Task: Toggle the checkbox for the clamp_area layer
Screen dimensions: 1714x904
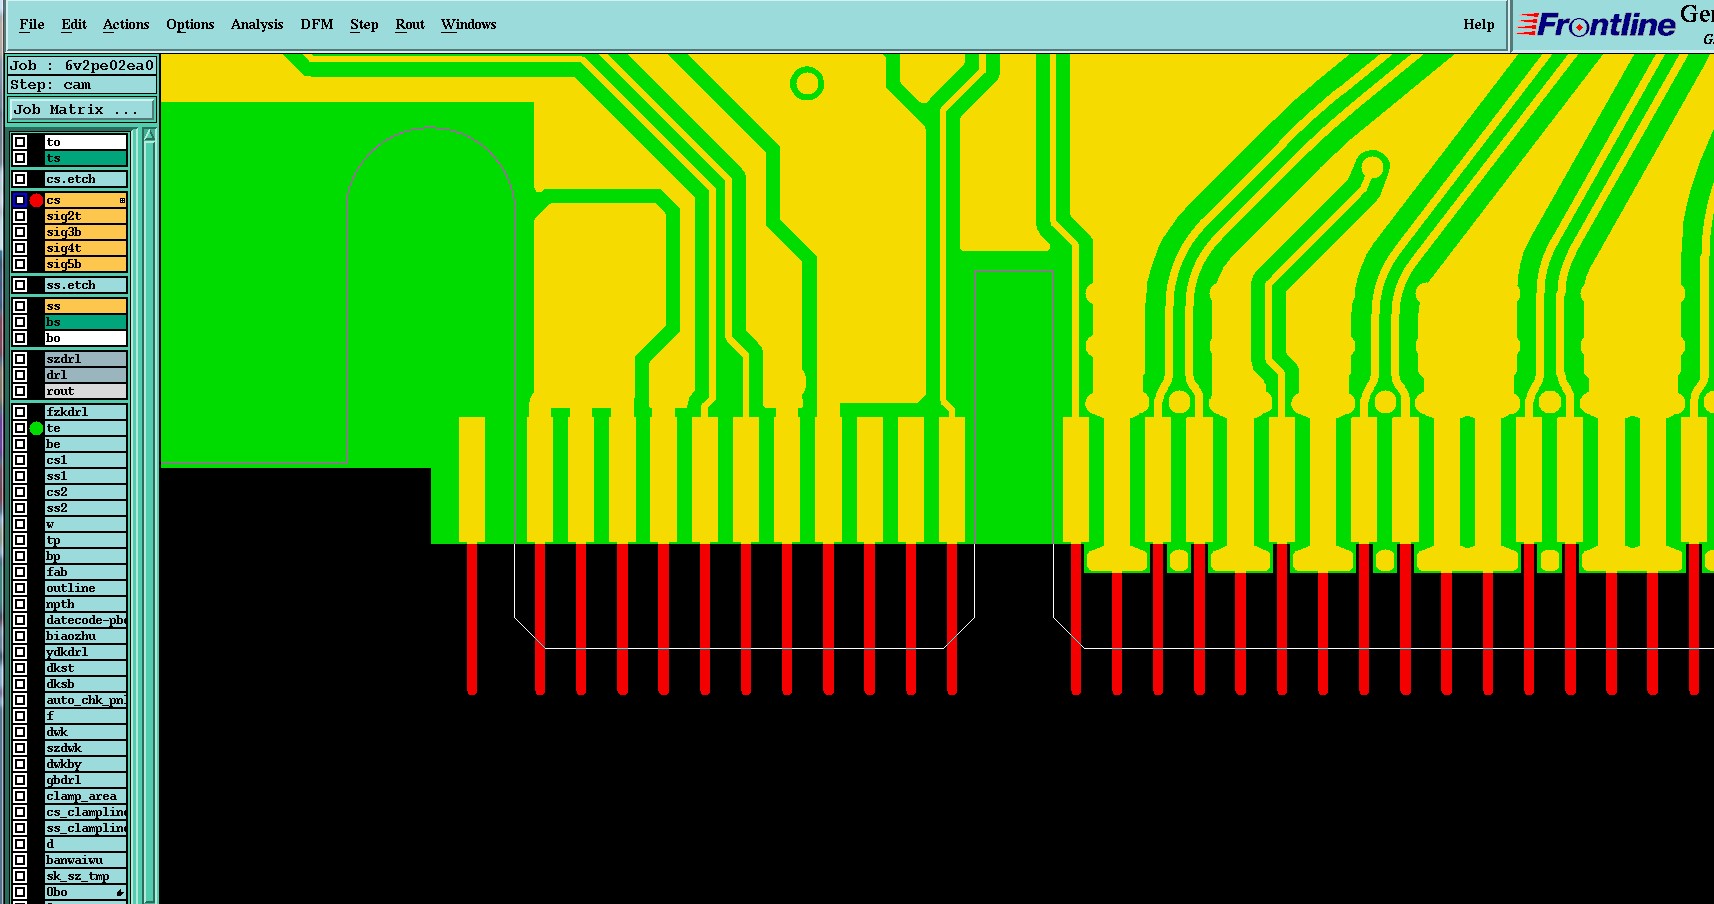Action: 20,796
